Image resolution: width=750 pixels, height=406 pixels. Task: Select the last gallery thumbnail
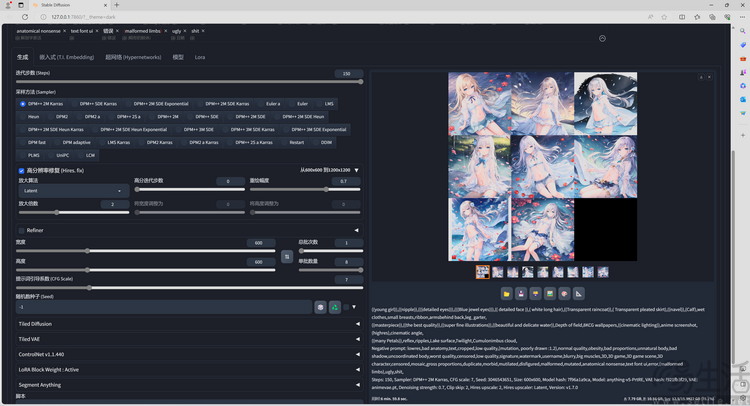[603, 272]
